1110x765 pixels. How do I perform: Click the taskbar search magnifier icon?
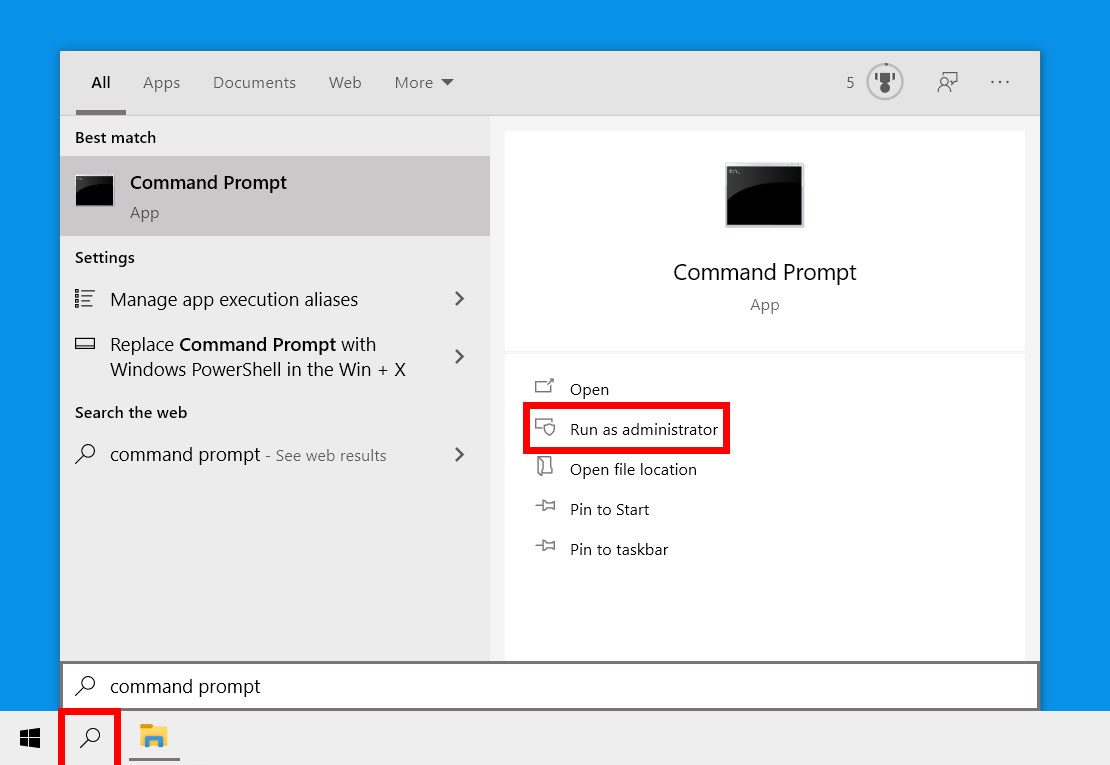coord(90,737)
